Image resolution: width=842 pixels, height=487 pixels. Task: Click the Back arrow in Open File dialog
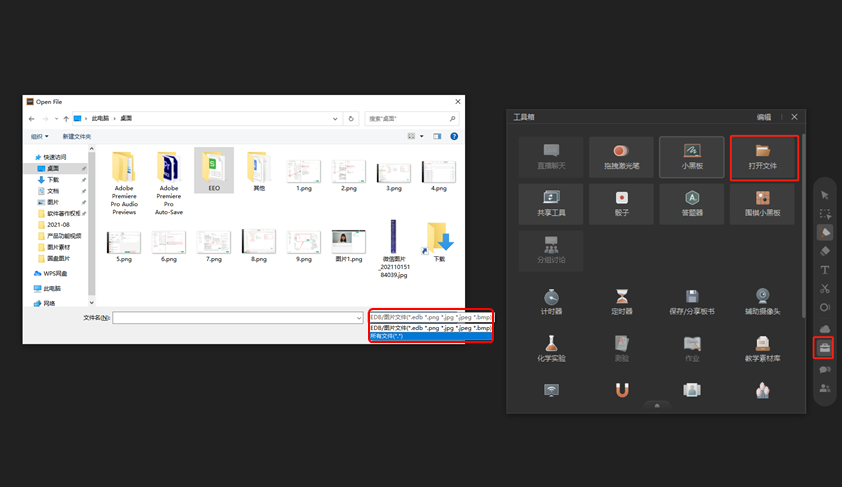click(32, 119)
